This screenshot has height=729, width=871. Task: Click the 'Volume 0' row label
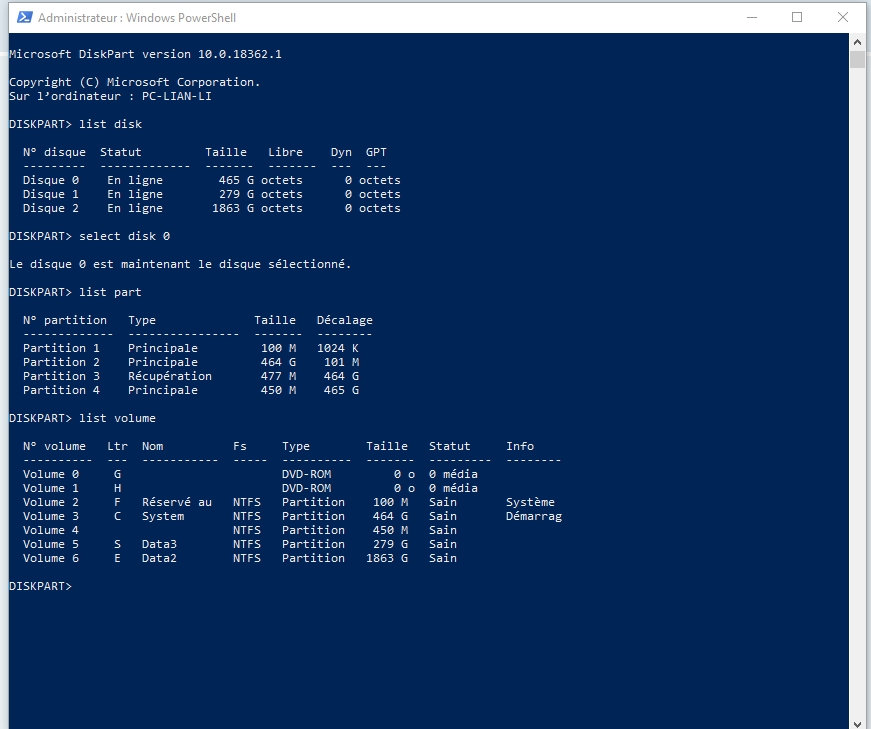click(51, 474)
